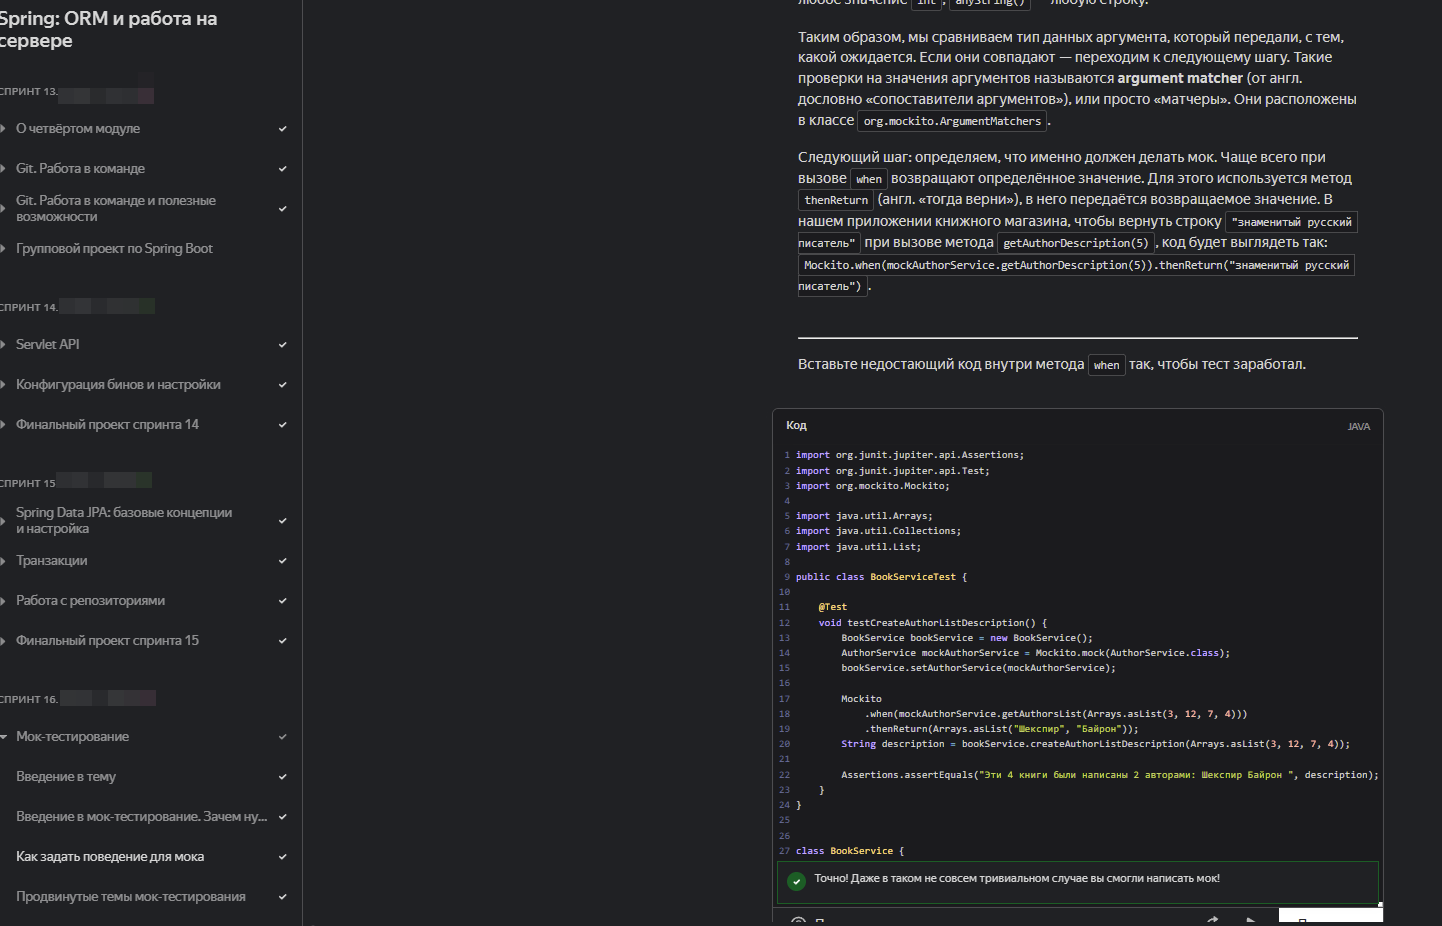The image size is (1442, 926).
Task: Click the course title Spring: ORM и работа на сервере
Action: coord(108,30)
